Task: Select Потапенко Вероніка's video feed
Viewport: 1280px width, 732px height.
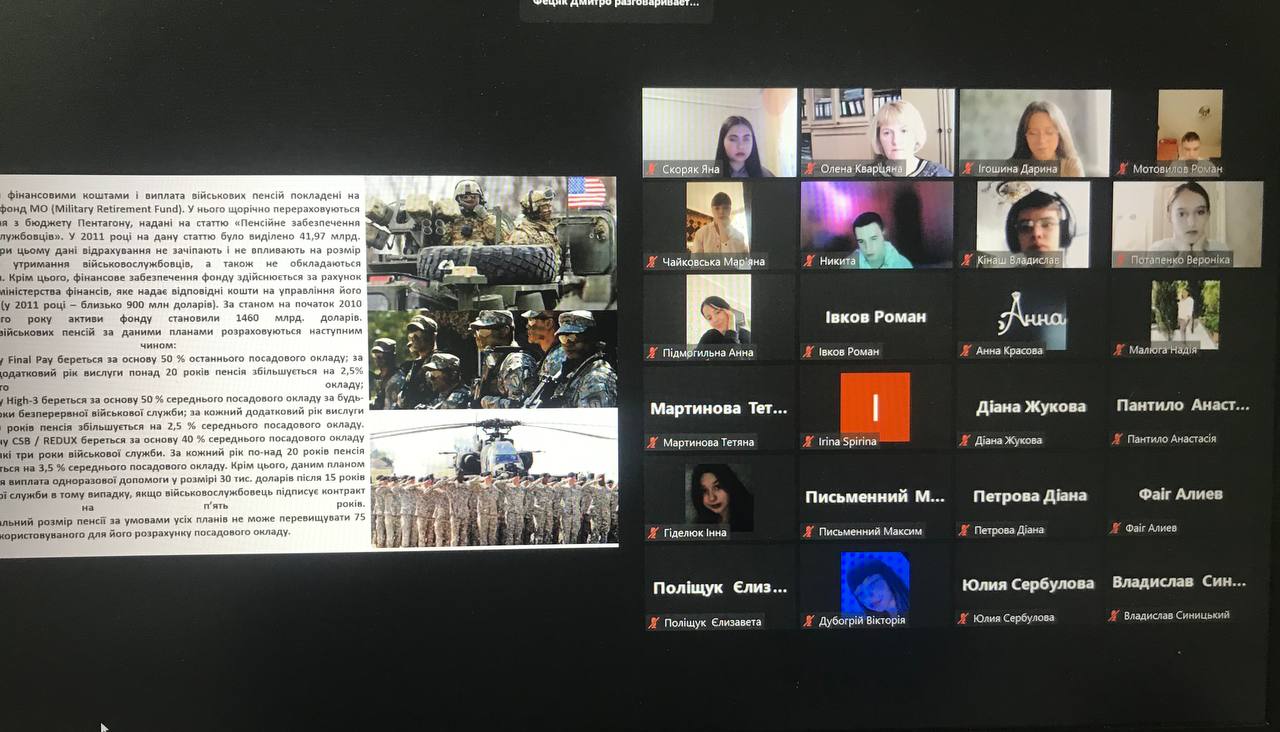Action: [x=1188, y=224]
